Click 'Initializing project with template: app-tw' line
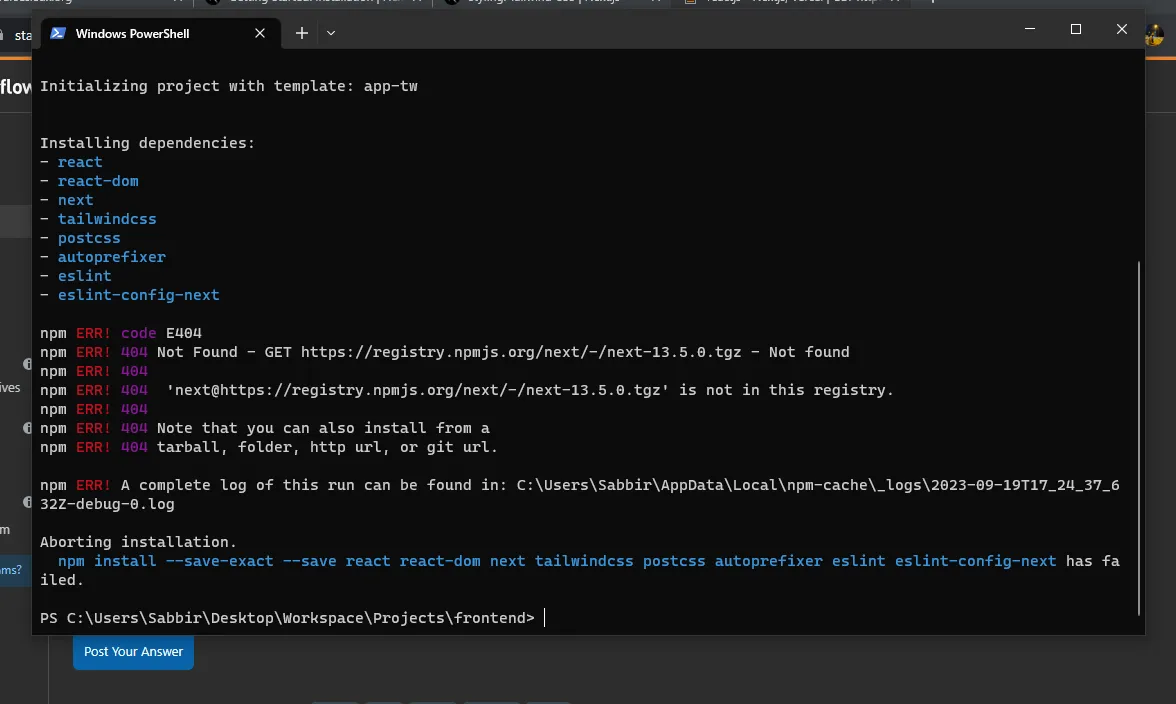1176x704 pixels. pyautogui.click(x=229, y=86)
